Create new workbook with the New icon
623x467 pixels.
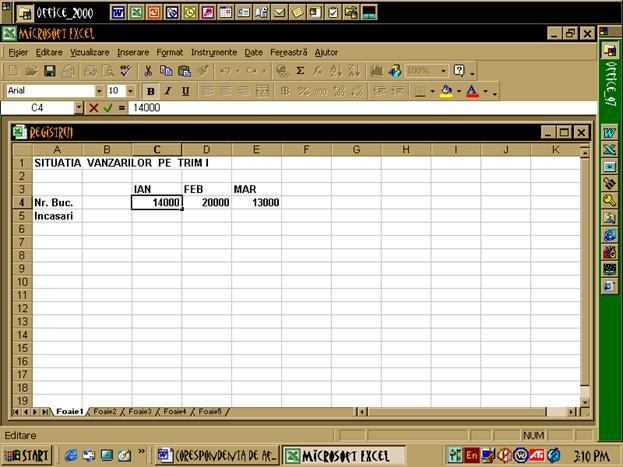pos(13,71)
